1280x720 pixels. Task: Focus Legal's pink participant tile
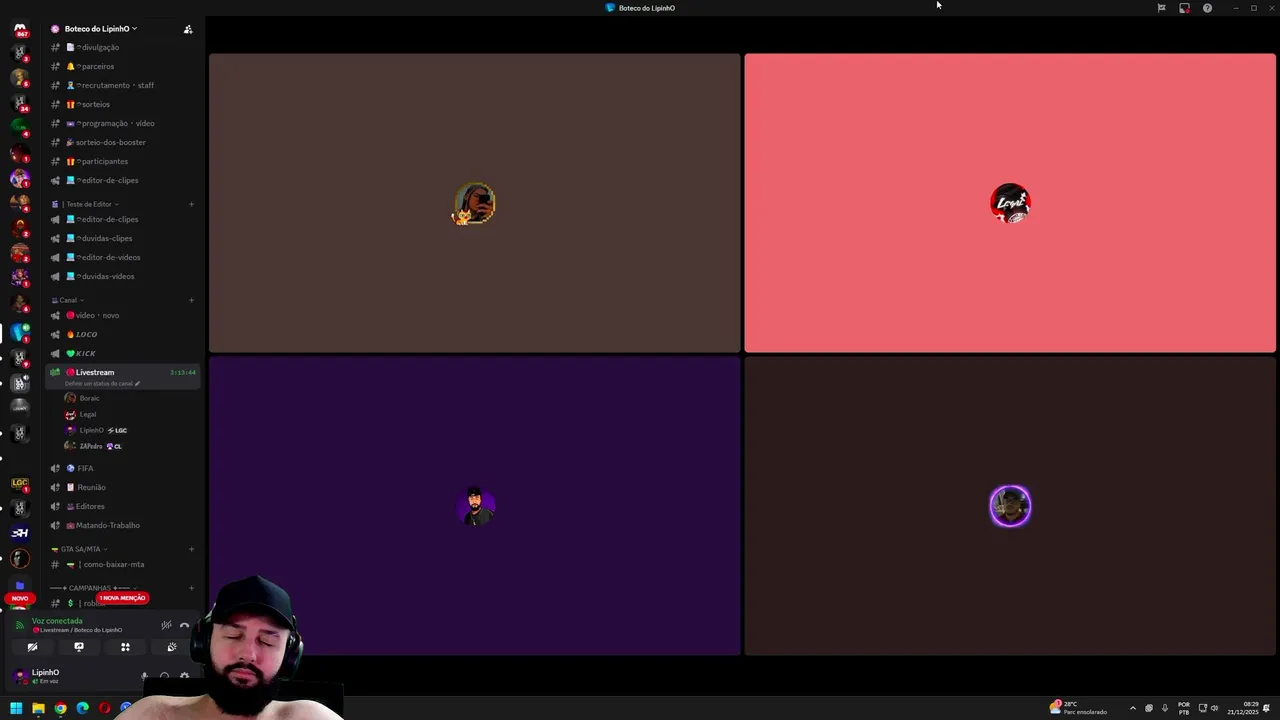point(1010,203)
